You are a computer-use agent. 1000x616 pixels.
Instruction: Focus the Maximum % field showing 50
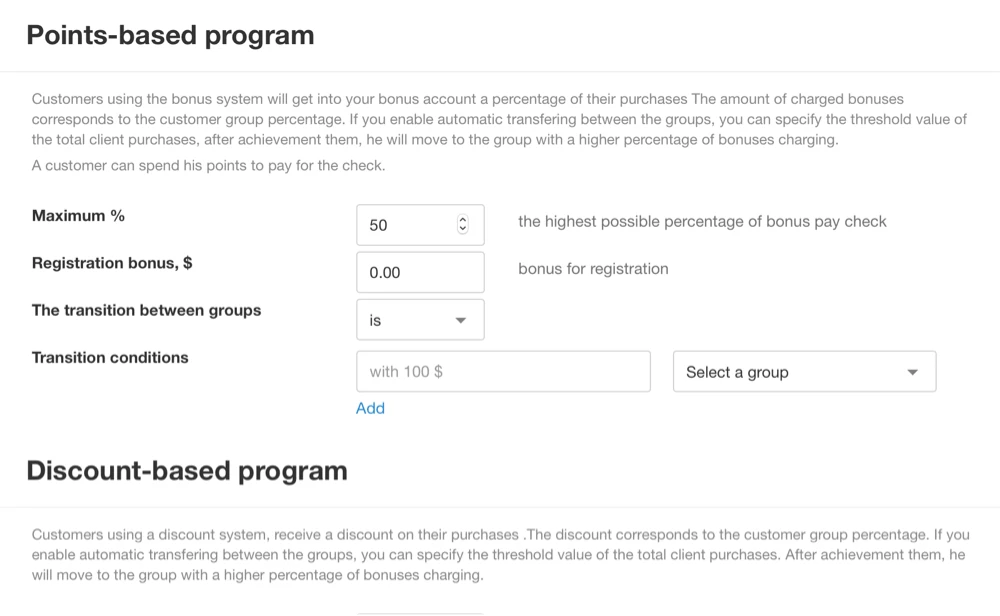pos(420,224)
